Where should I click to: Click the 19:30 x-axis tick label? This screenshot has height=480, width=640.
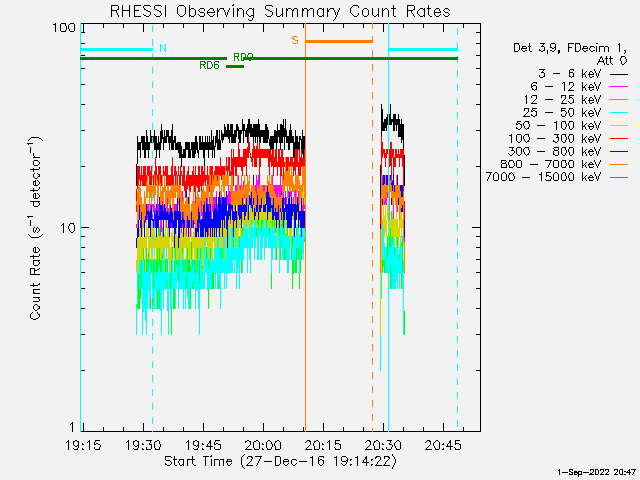143,445
